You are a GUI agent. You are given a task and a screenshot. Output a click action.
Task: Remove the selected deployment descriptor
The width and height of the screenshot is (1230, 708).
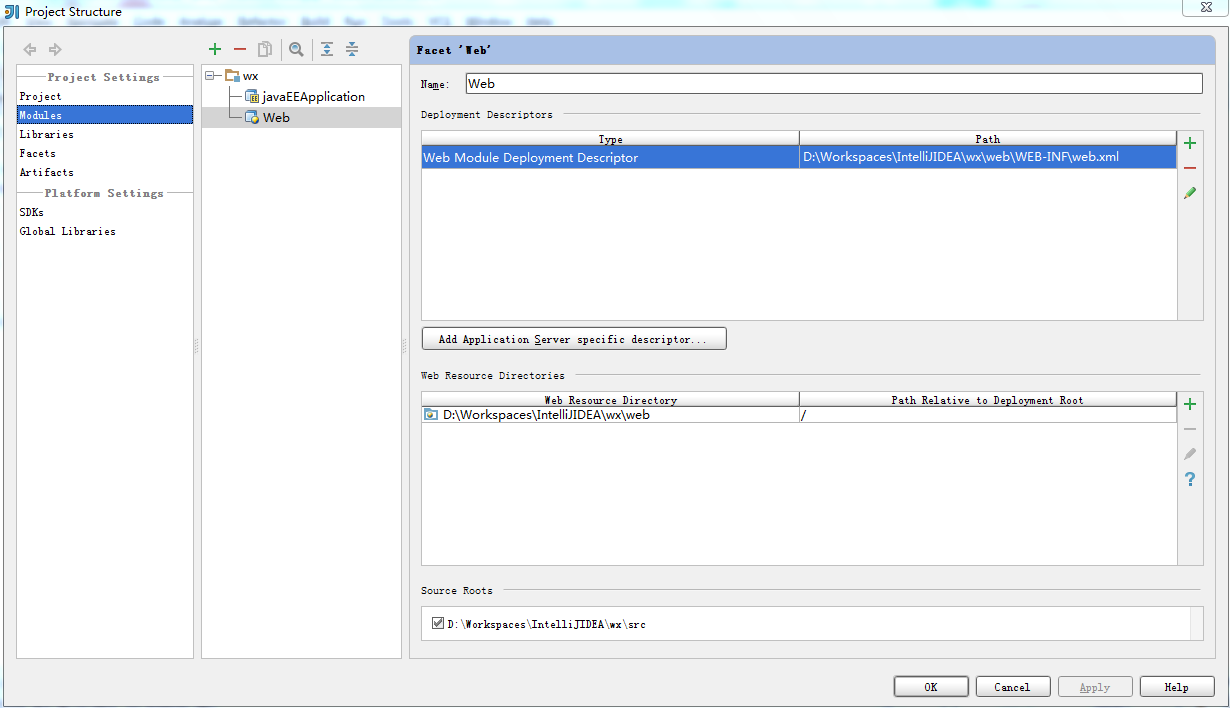pos(1190,168)
